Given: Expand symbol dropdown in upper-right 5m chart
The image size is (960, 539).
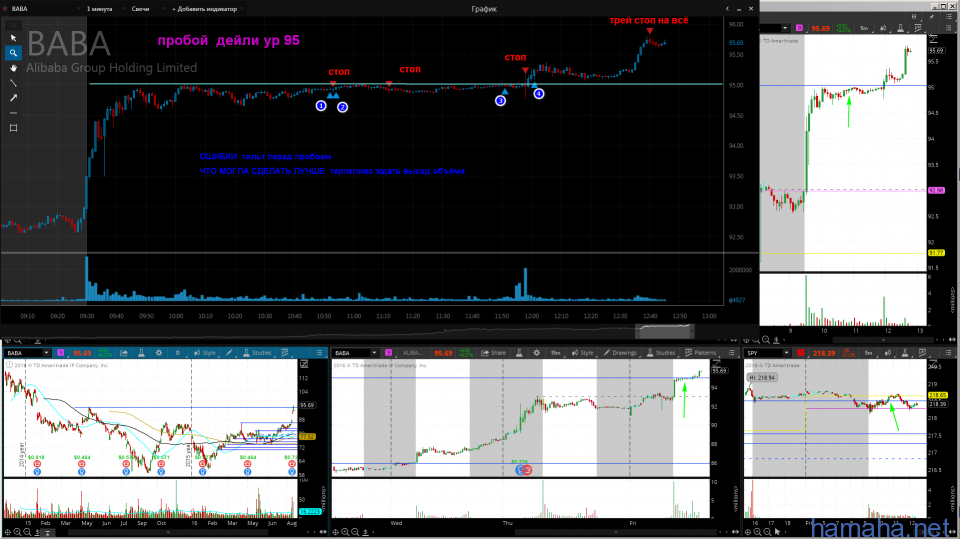Looking at the screenshot, I should [785, 28].
